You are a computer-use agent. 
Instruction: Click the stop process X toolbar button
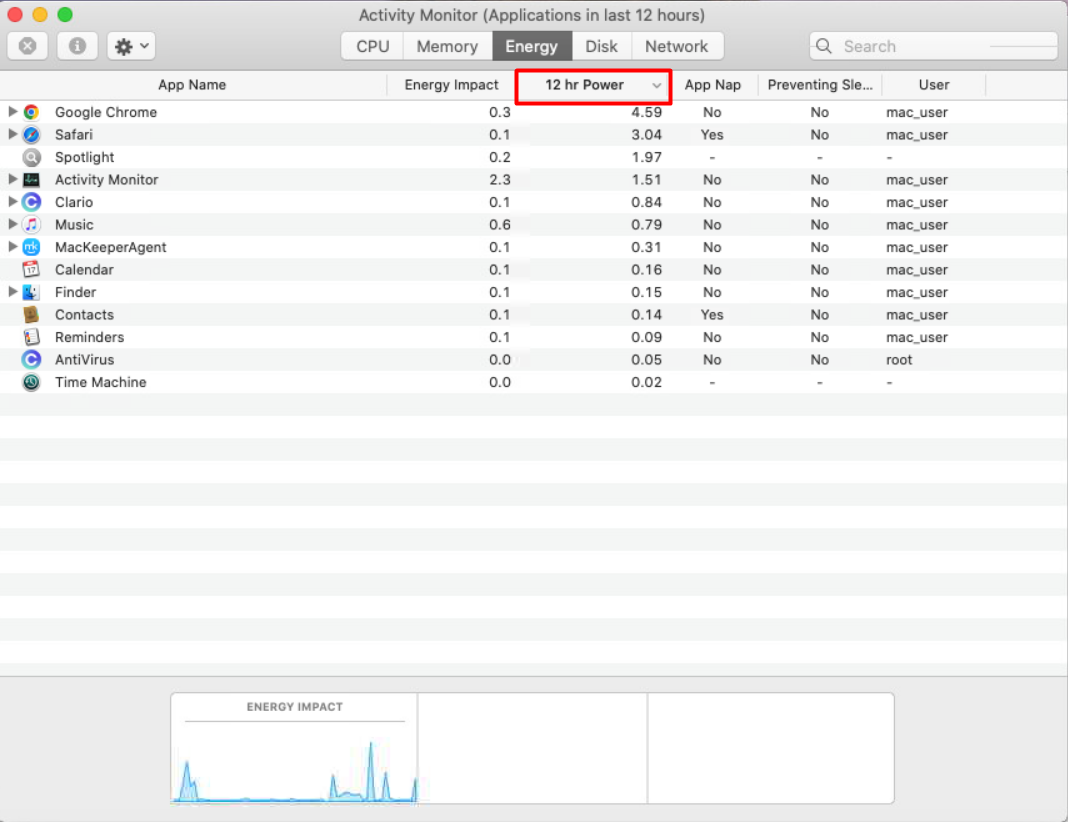tap(27, 46)
